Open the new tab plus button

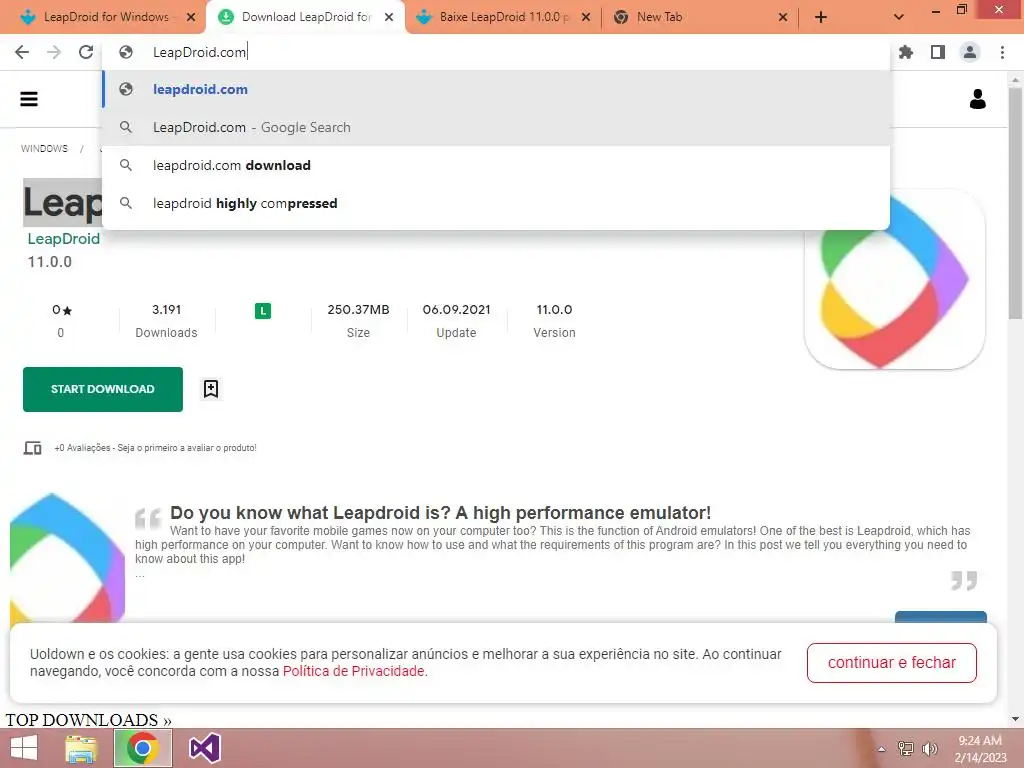[x=821, y=18]
